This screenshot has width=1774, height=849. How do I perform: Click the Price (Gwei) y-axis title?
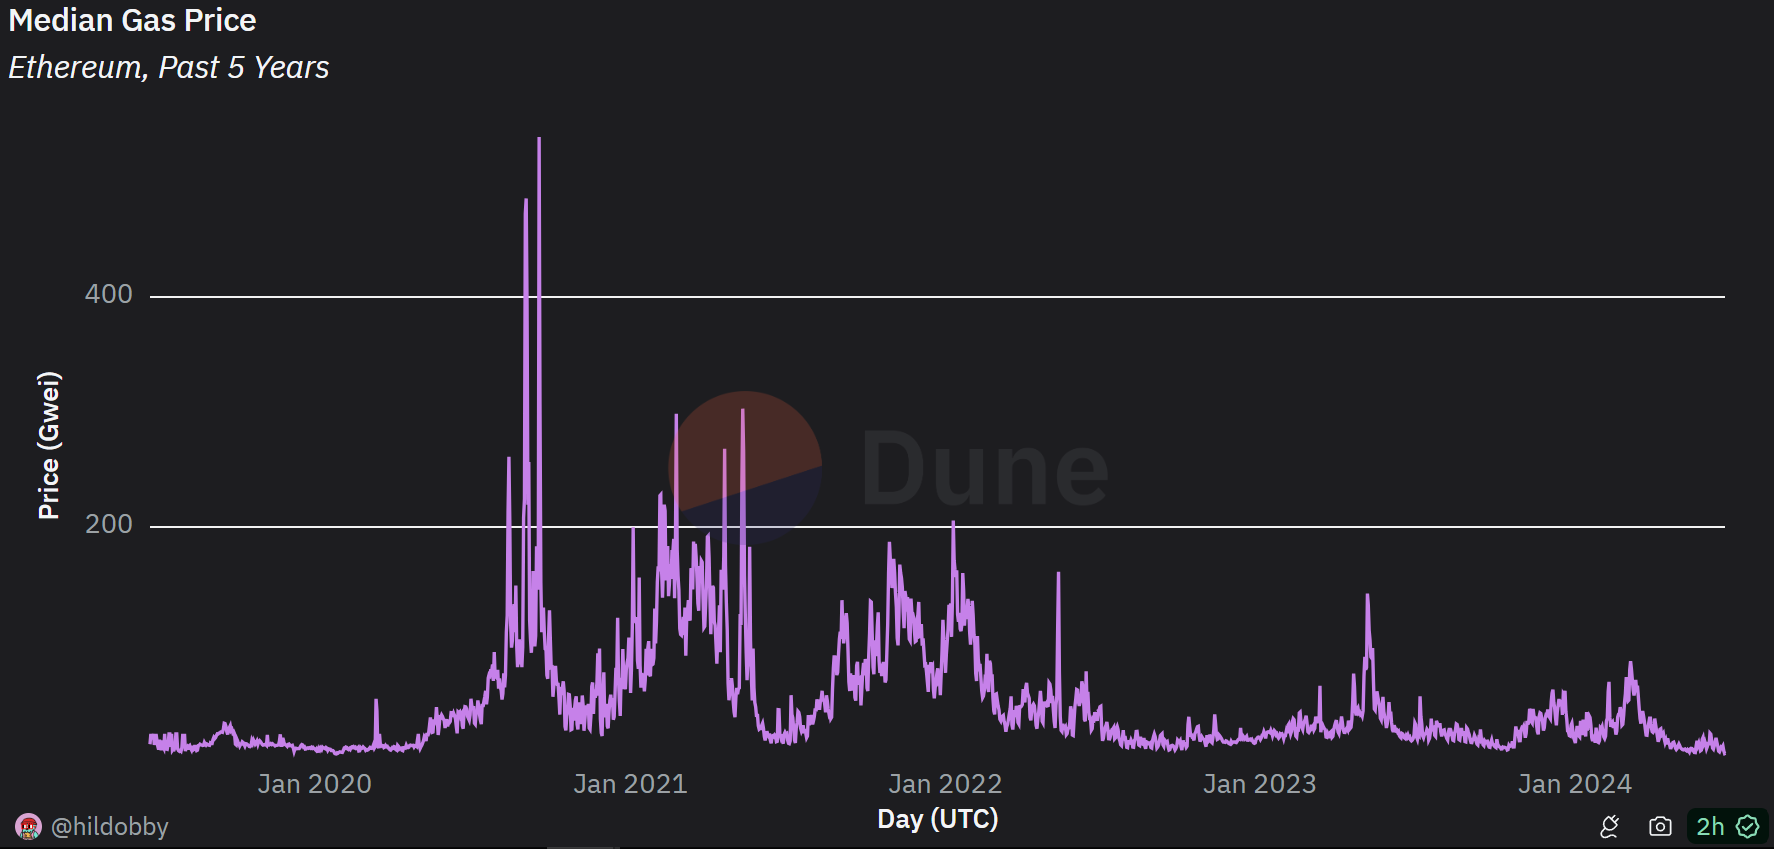click(49, 445)
